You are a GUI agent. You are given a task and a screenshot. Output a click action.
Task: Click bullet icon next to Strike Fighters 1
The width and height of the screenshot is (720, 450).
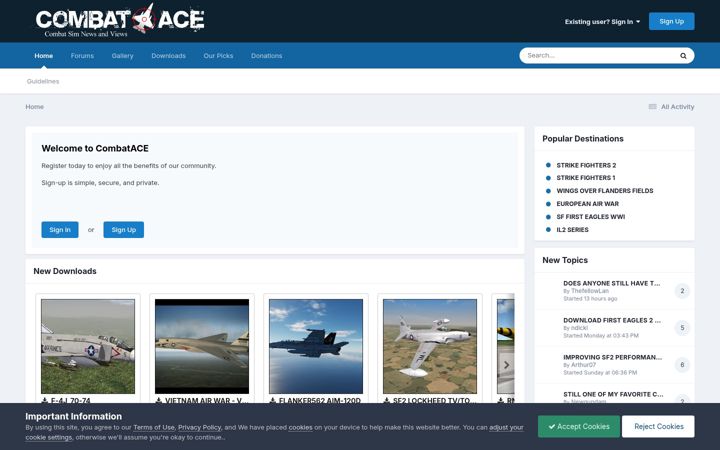(548, 178)
